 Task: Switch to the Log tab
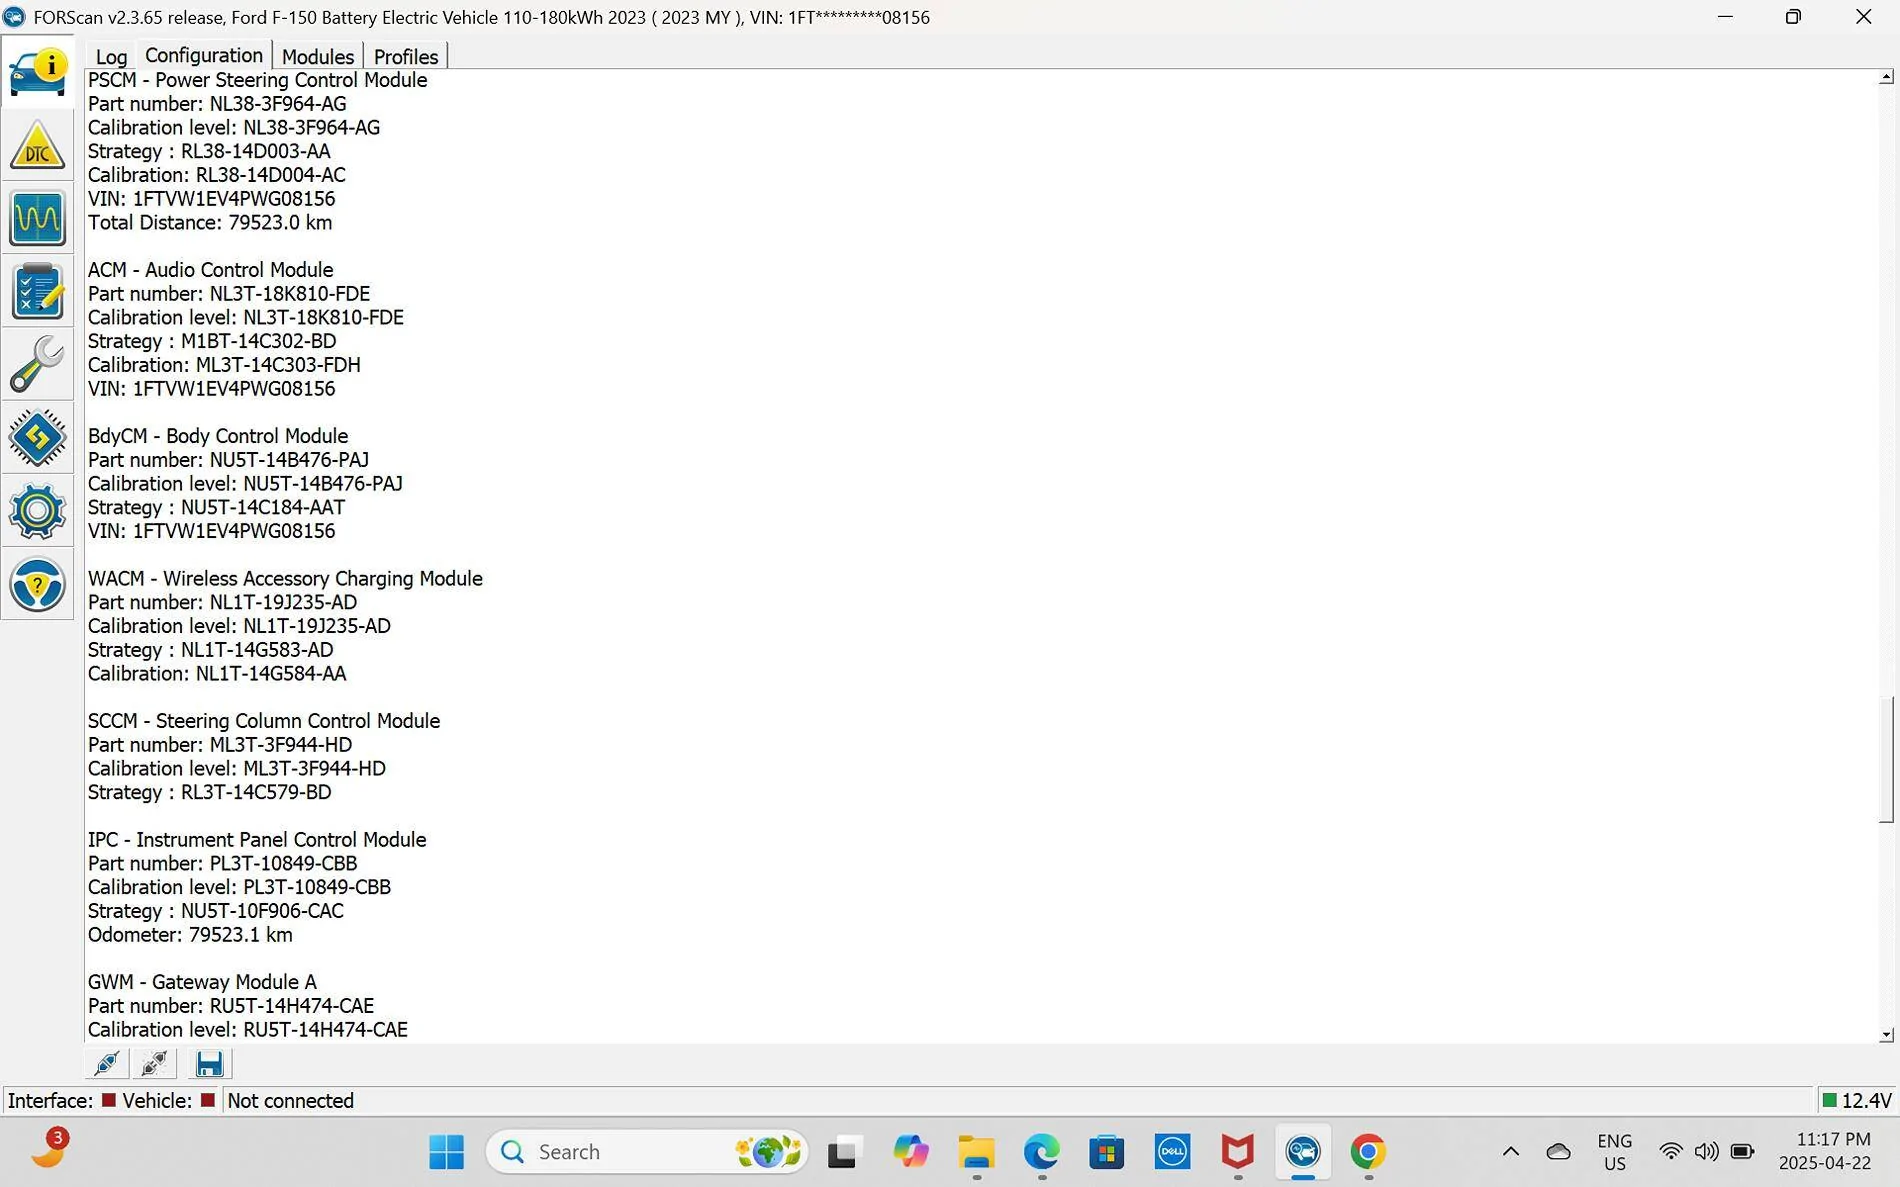[x=111, y=57]
